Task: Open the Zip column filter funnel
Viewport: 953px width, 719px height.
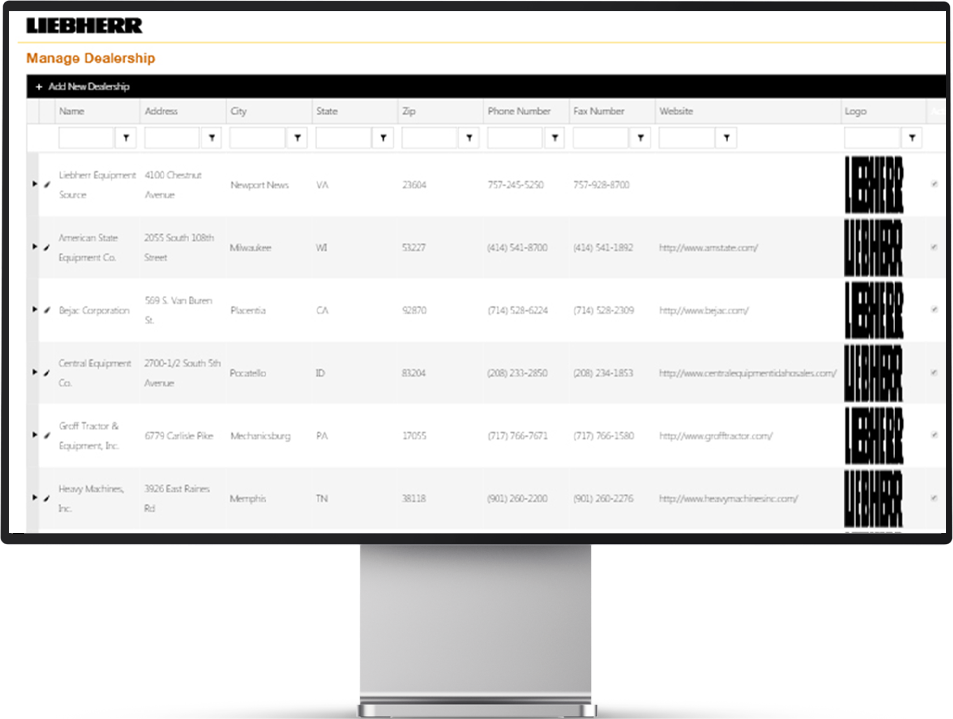Action: coord(469,137)
